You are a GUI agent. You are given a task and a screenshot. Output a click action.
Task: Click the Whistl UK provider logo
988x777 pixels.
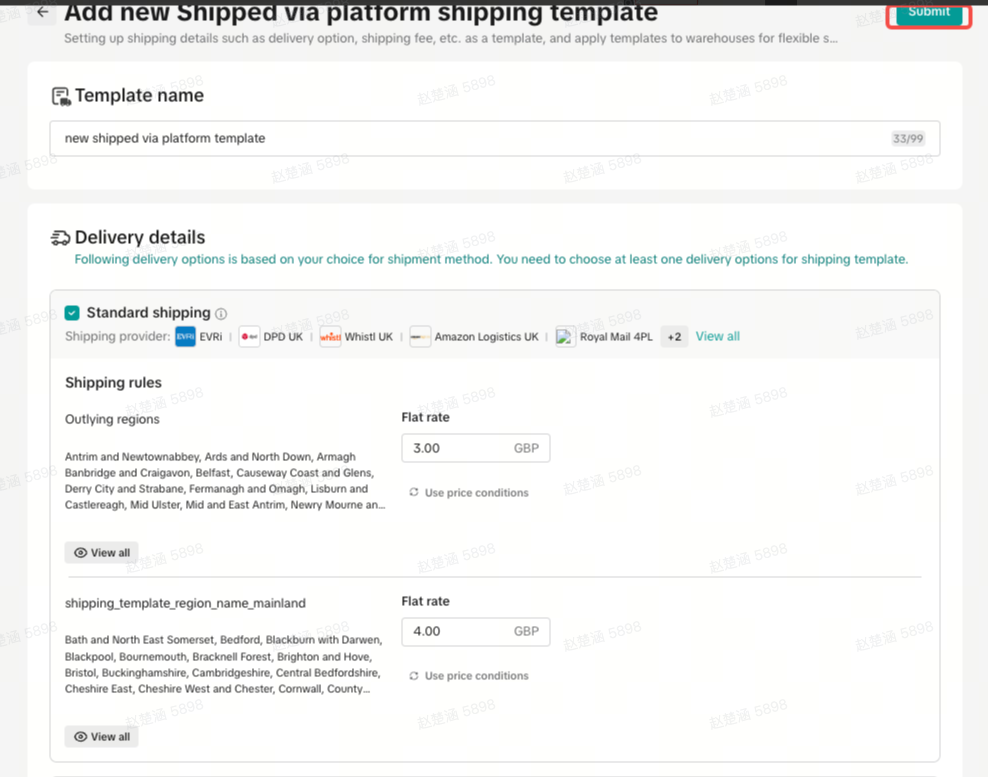point(330,337)
